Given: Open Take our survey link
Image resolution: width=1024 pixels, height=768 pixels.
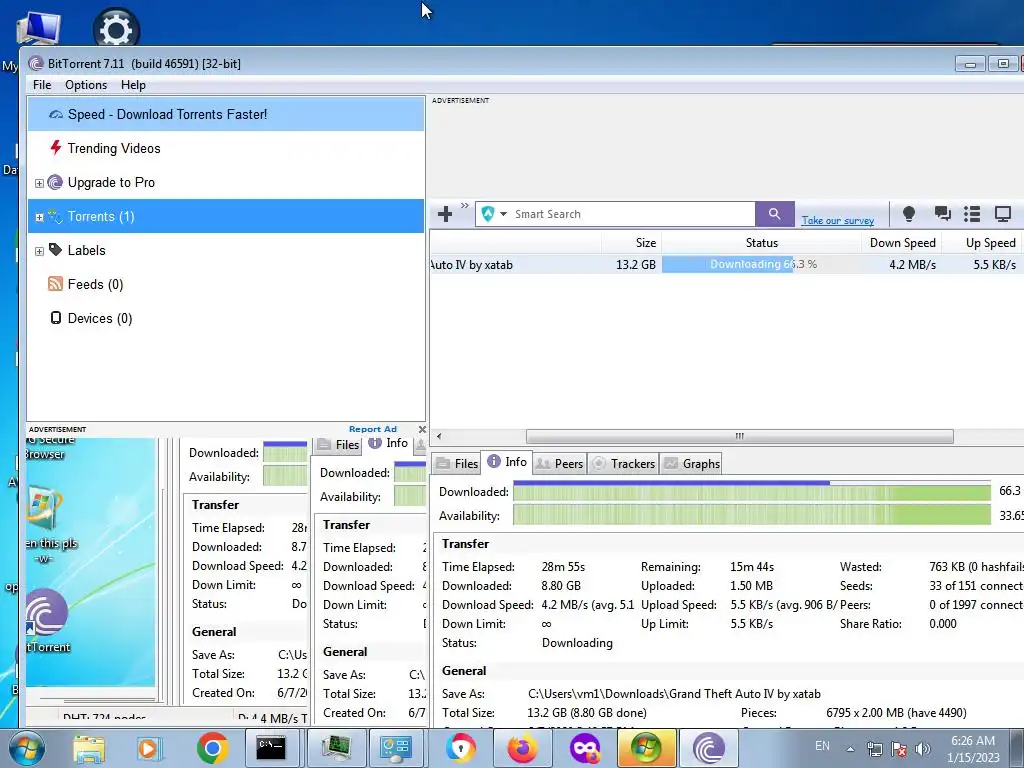Looking at the screenshot, I should pos(838,220).
